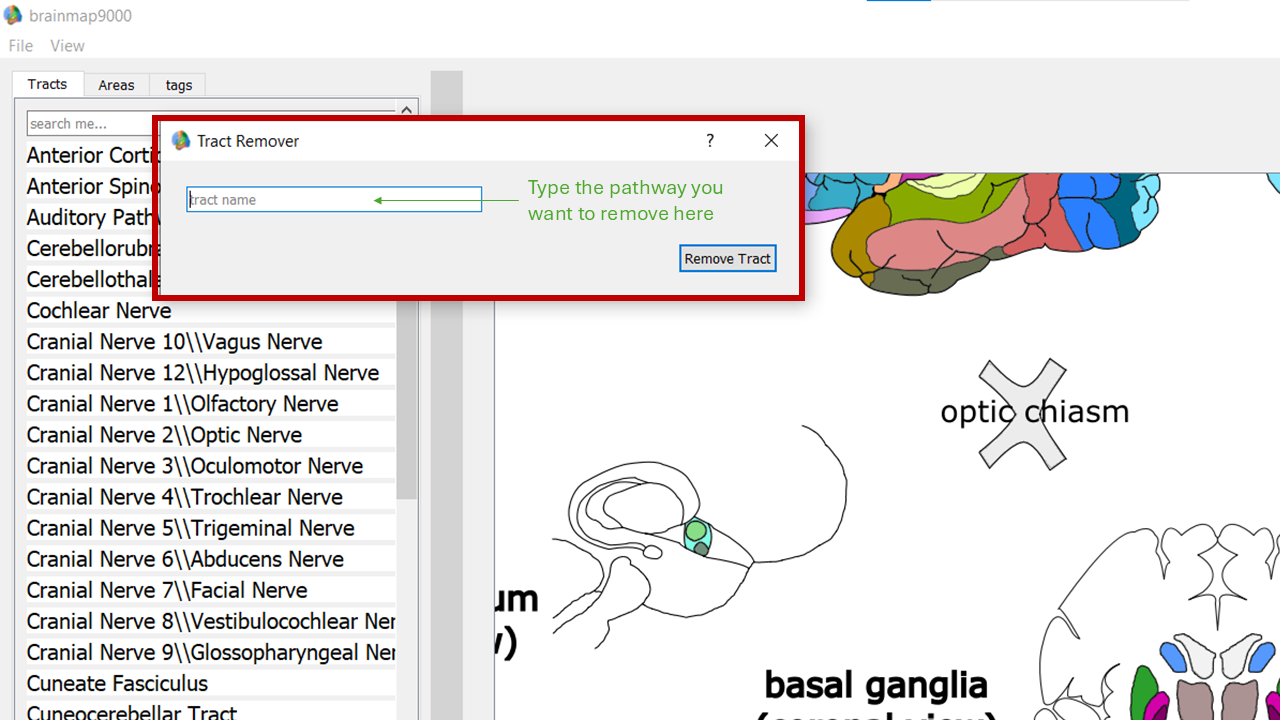The image size is (1280, 720).
Task: Select Cuneate Fasciculus from the tract list
Action: [x=117, y=684]
